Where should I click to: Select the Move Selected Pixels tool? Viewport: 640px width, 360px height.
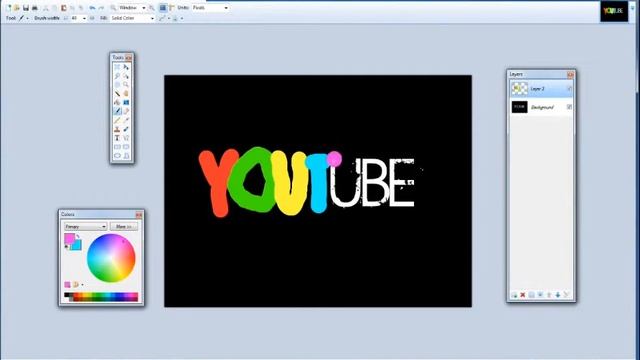pos(126,67)
